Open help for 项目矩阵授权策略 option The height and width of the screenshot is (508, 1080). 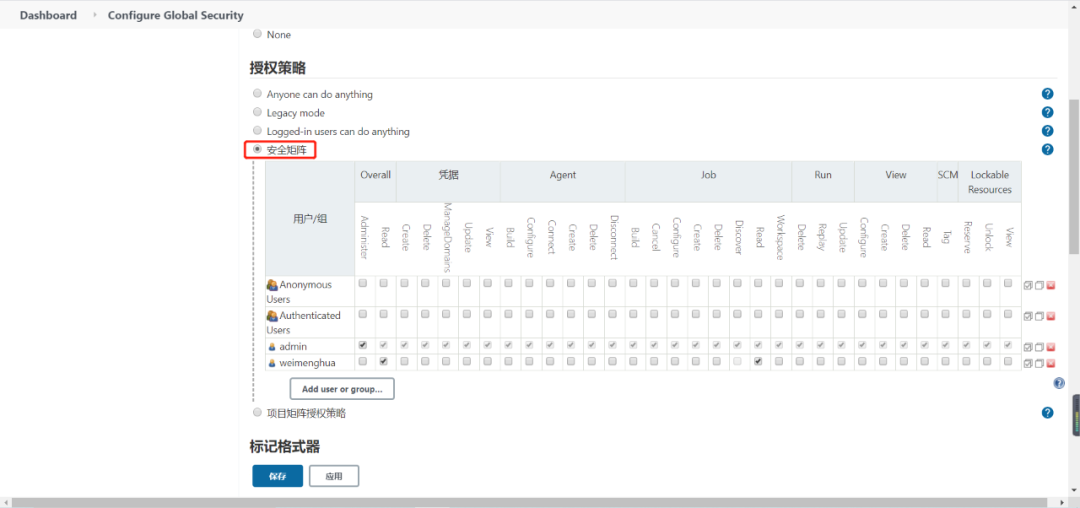click(1048, 413)
